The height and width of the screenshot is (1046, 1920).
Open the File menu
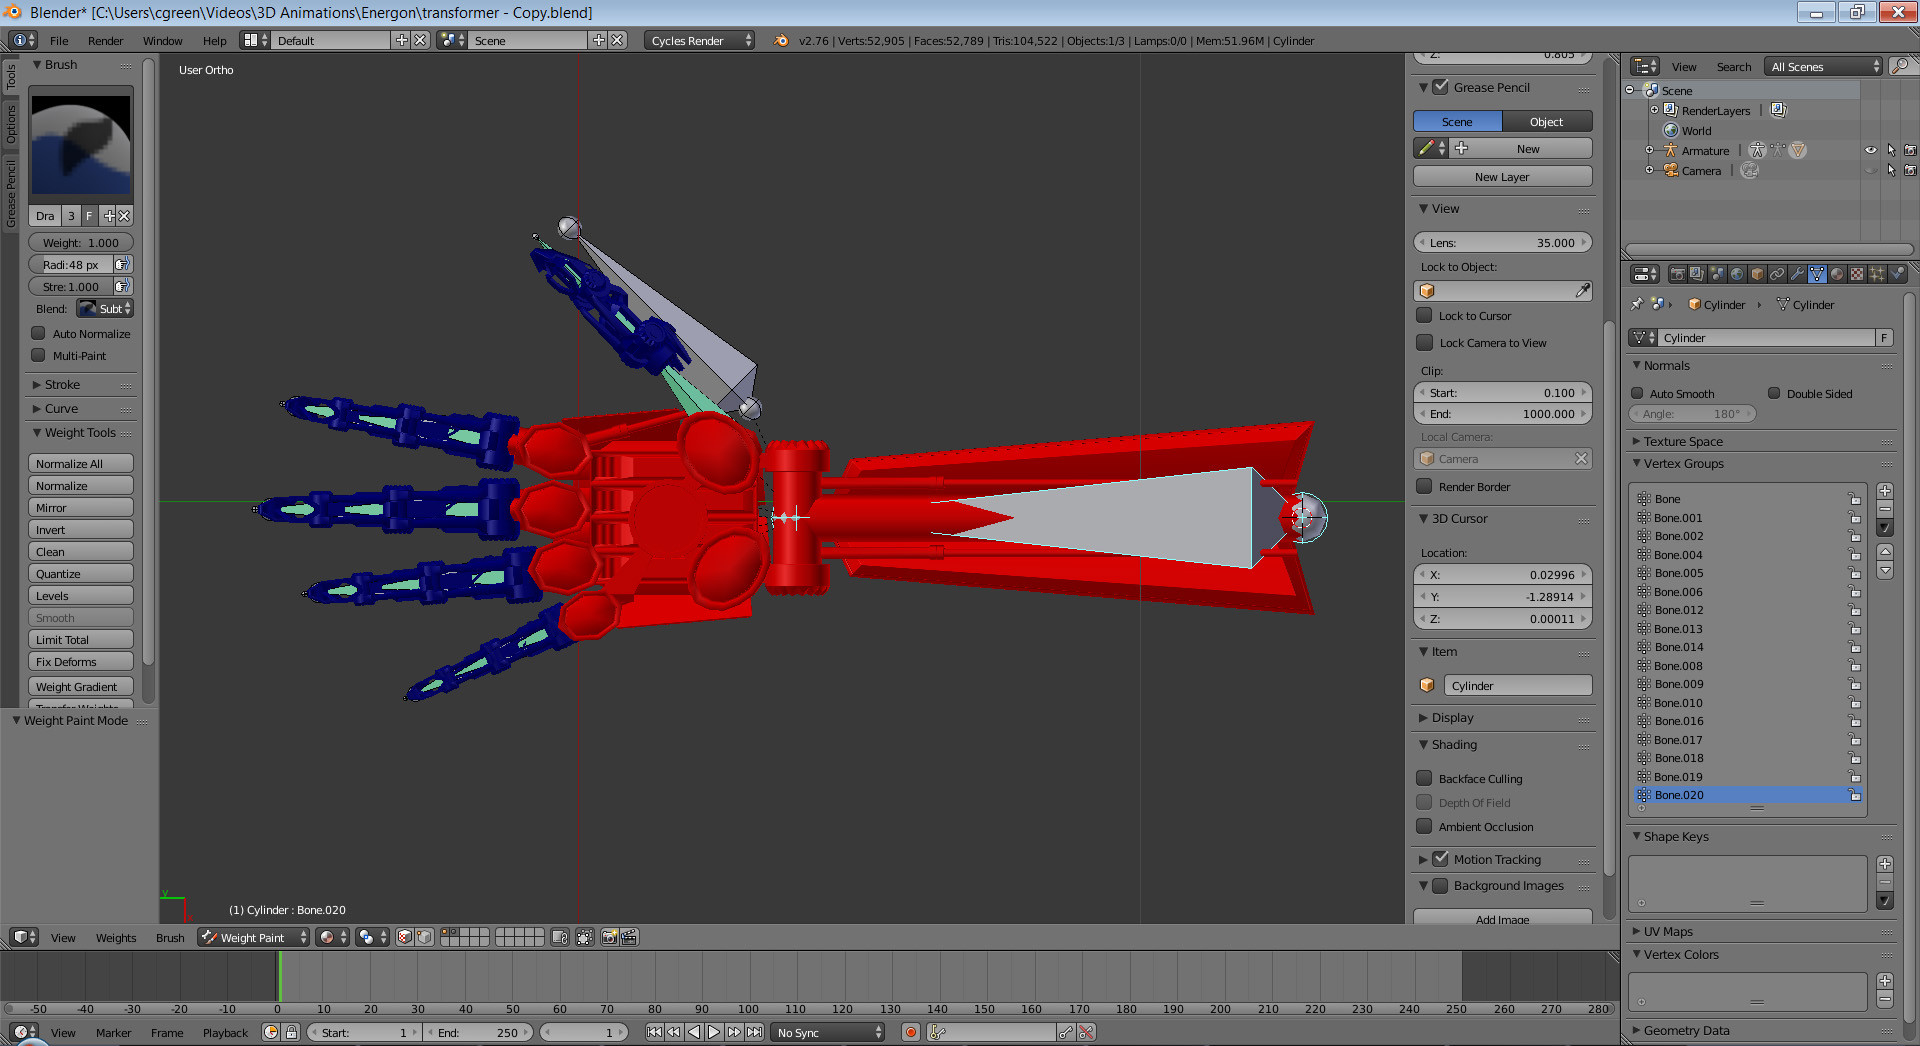coord(59,40)
